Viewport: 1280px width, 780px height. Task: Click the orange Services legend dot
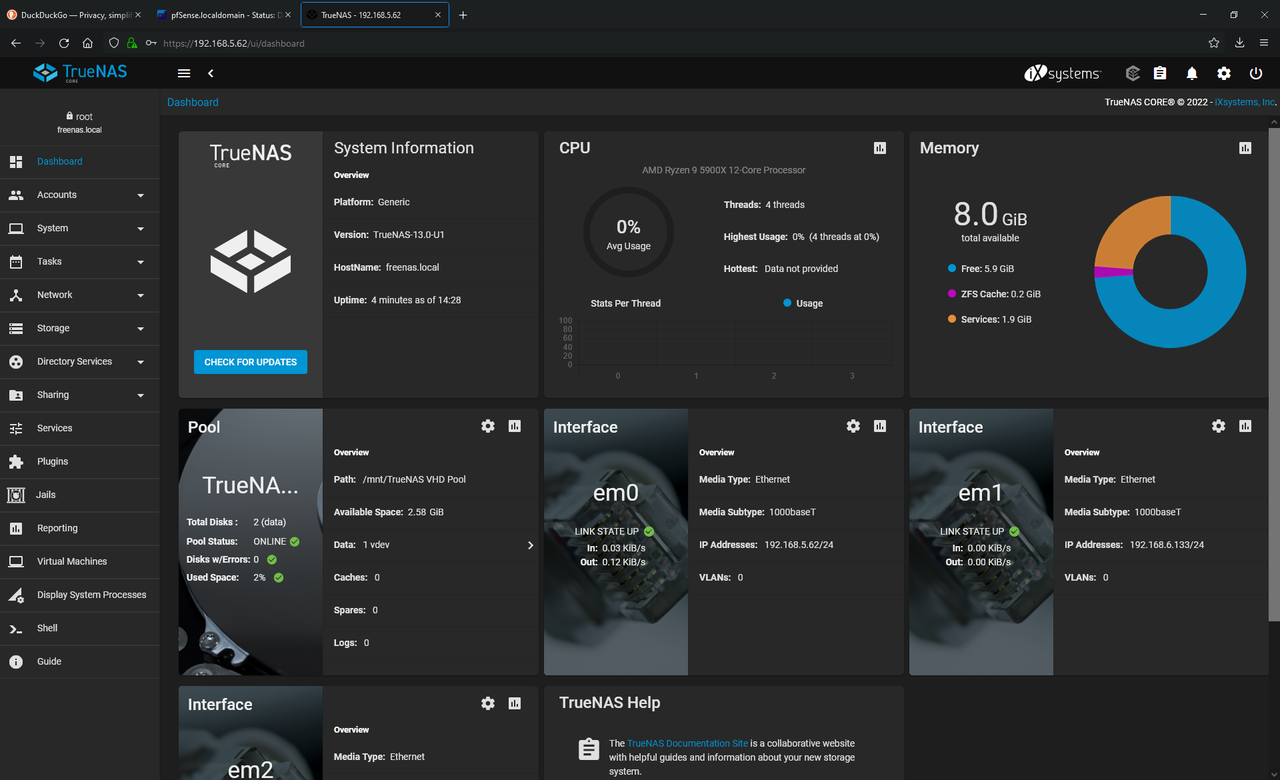click(x=951, y=319)
